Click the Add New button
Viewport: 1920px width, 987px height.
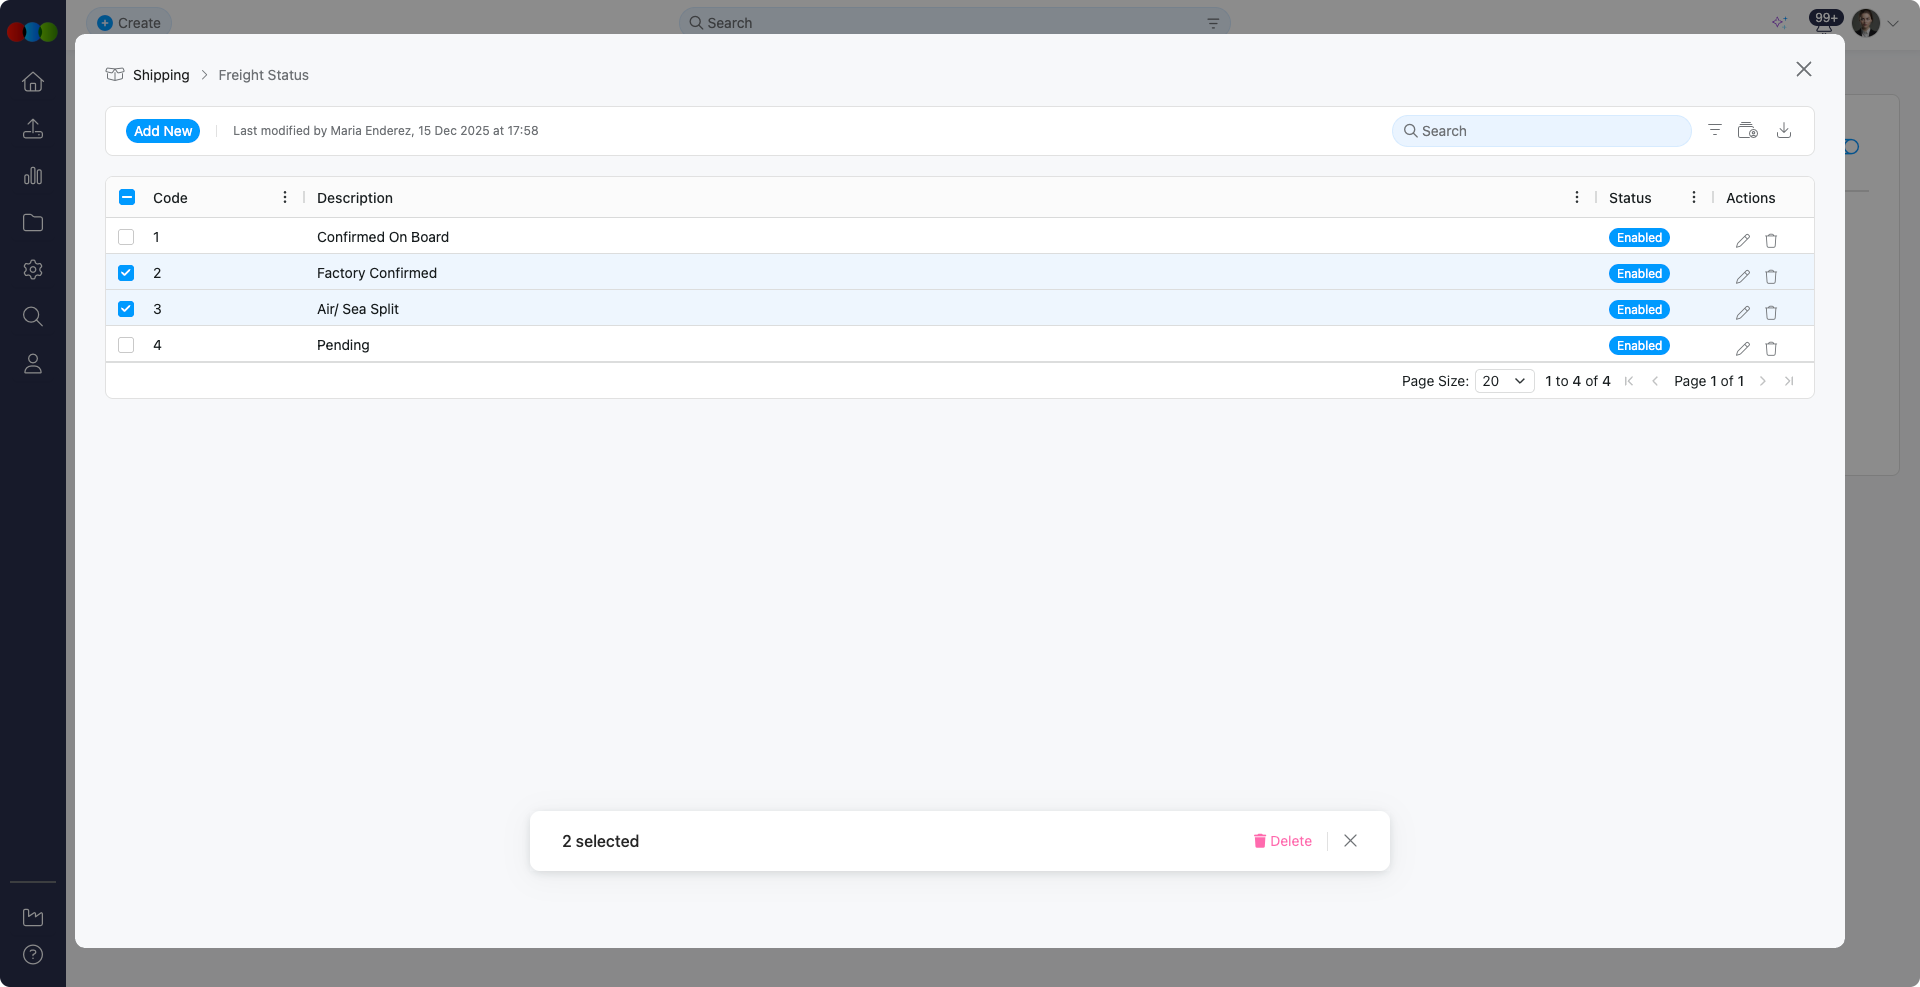click(x=162, y=131)
